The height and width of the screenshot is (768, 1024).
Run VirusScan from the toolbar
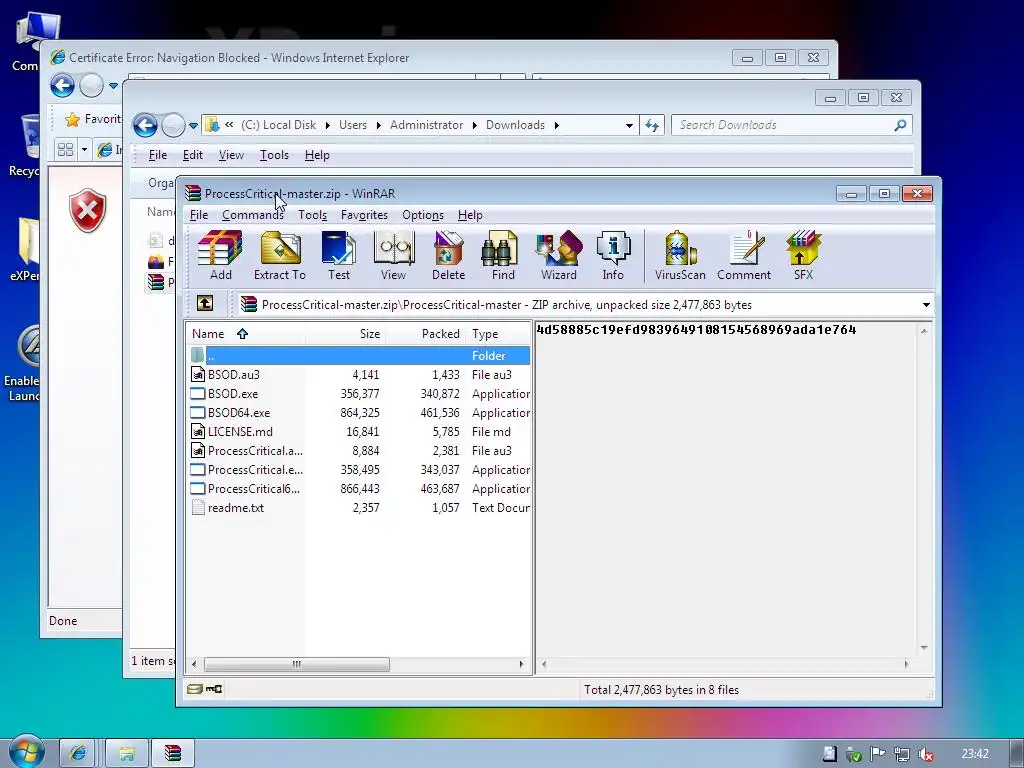point(680,255)
